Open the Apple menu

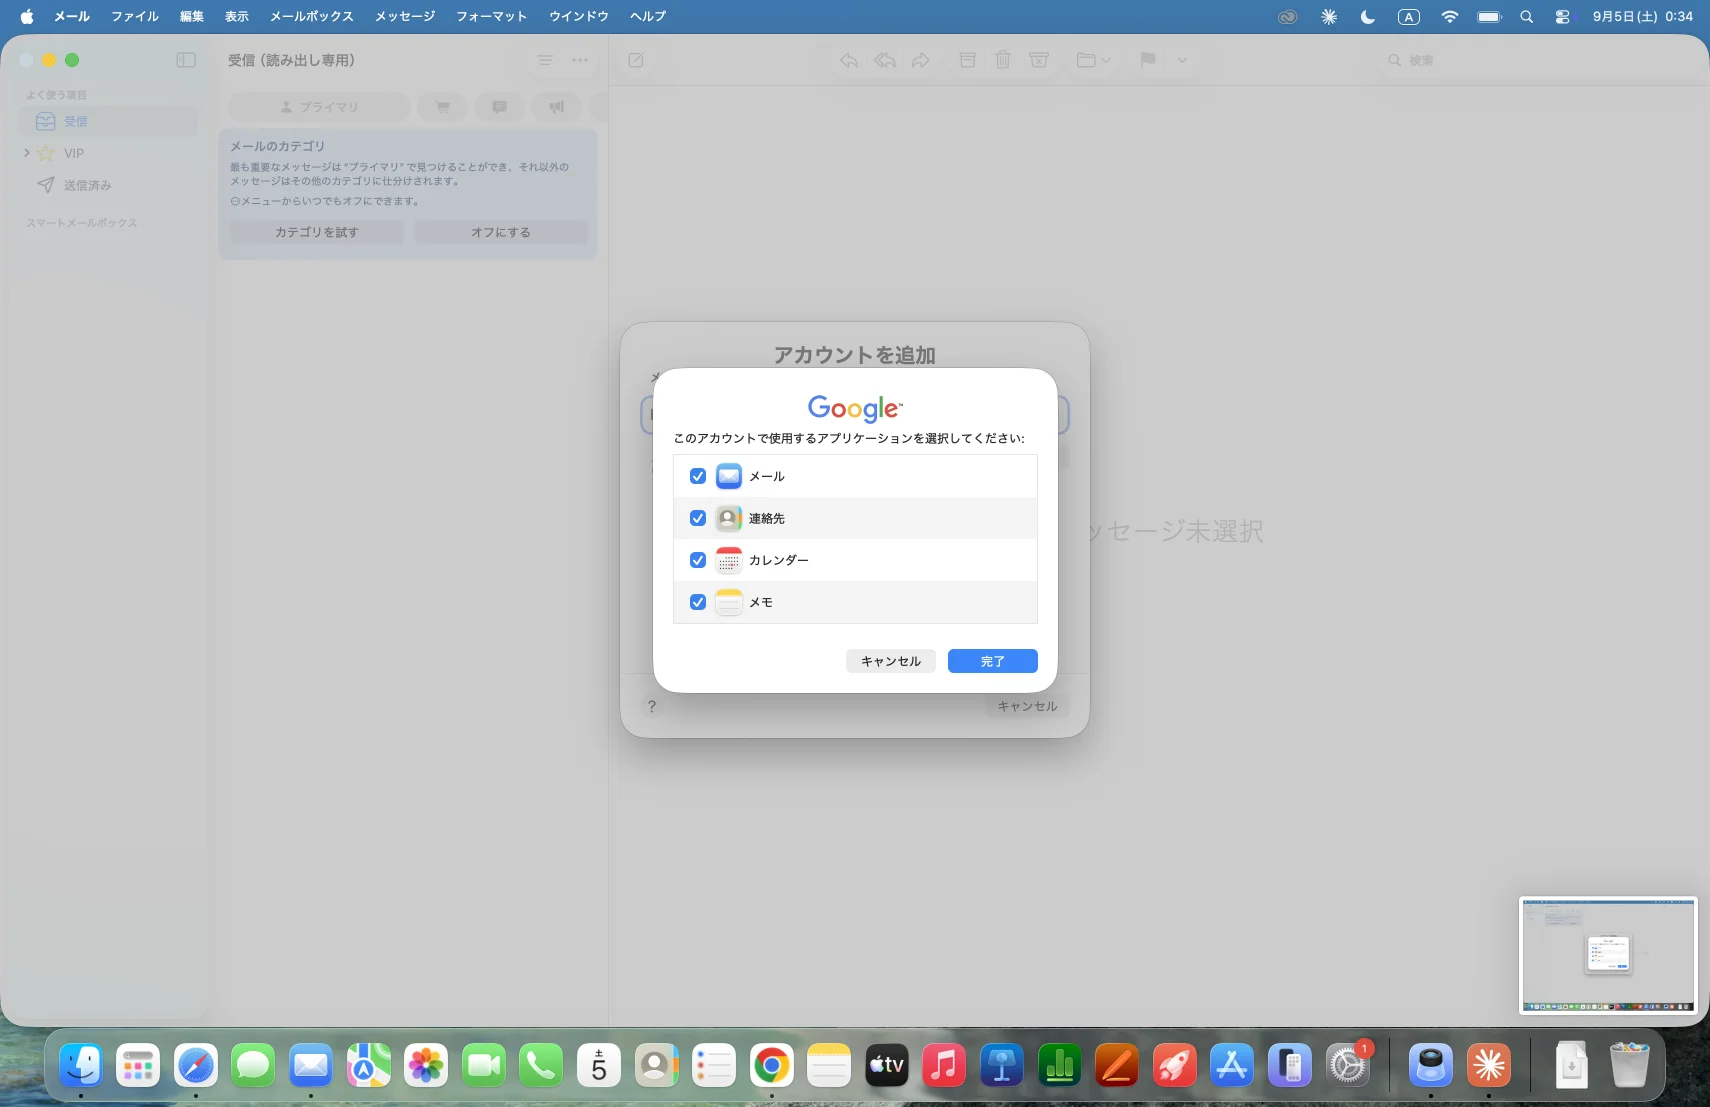coord(27,16)
